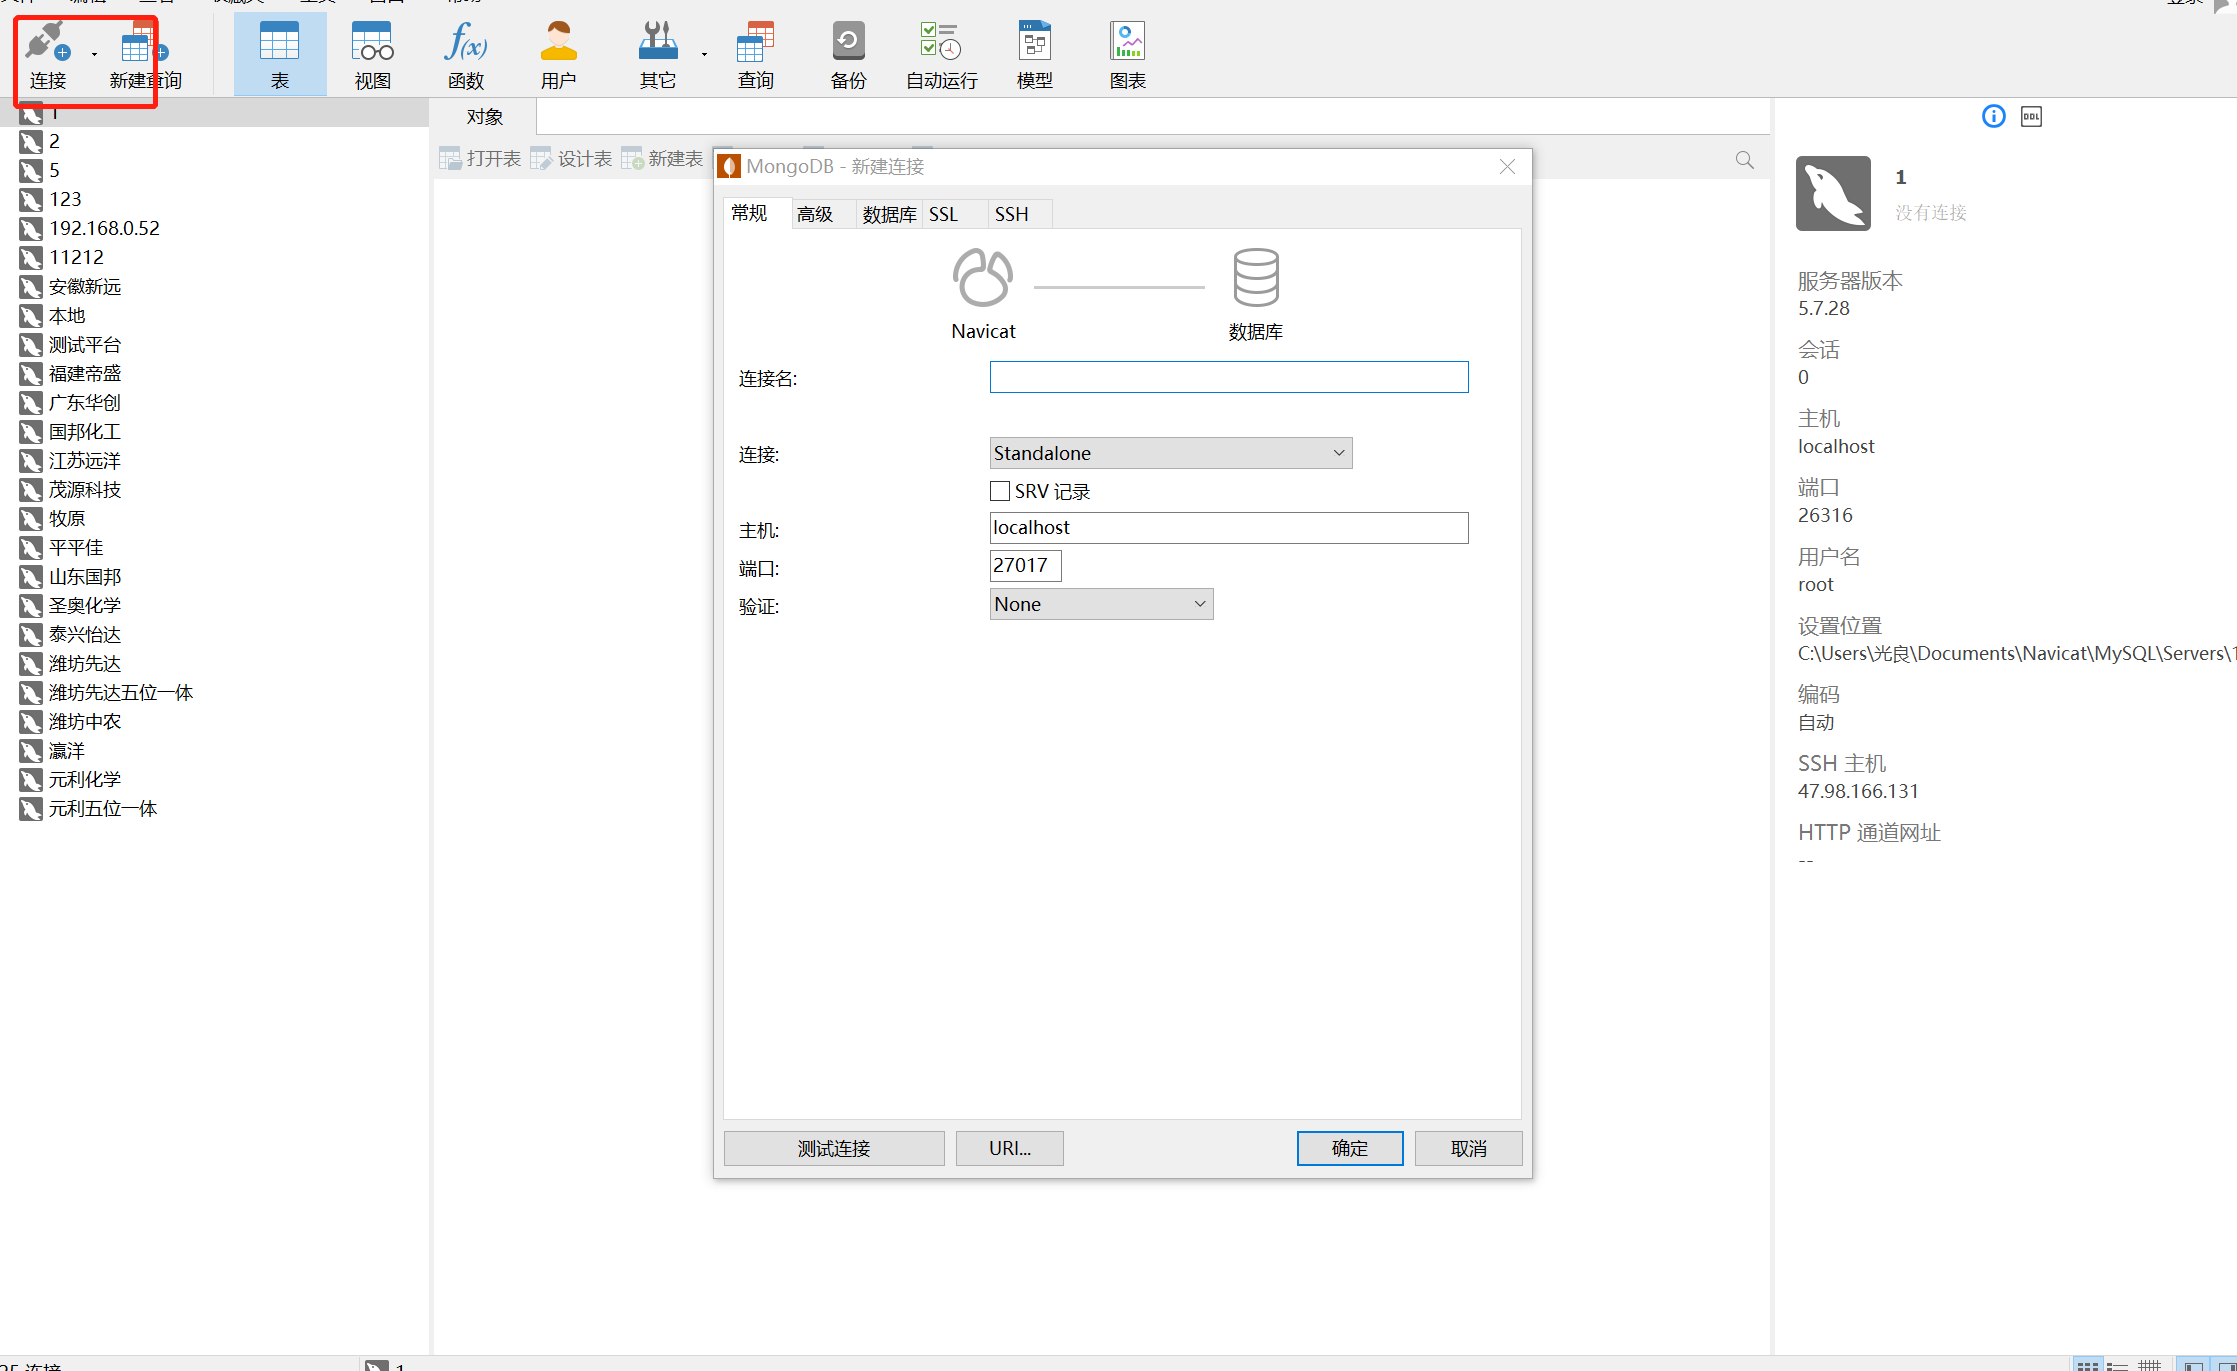2237x1371 pixels.
Task: Select the 江苏远洋 connection in the tree
Action: tap(85, 460)
